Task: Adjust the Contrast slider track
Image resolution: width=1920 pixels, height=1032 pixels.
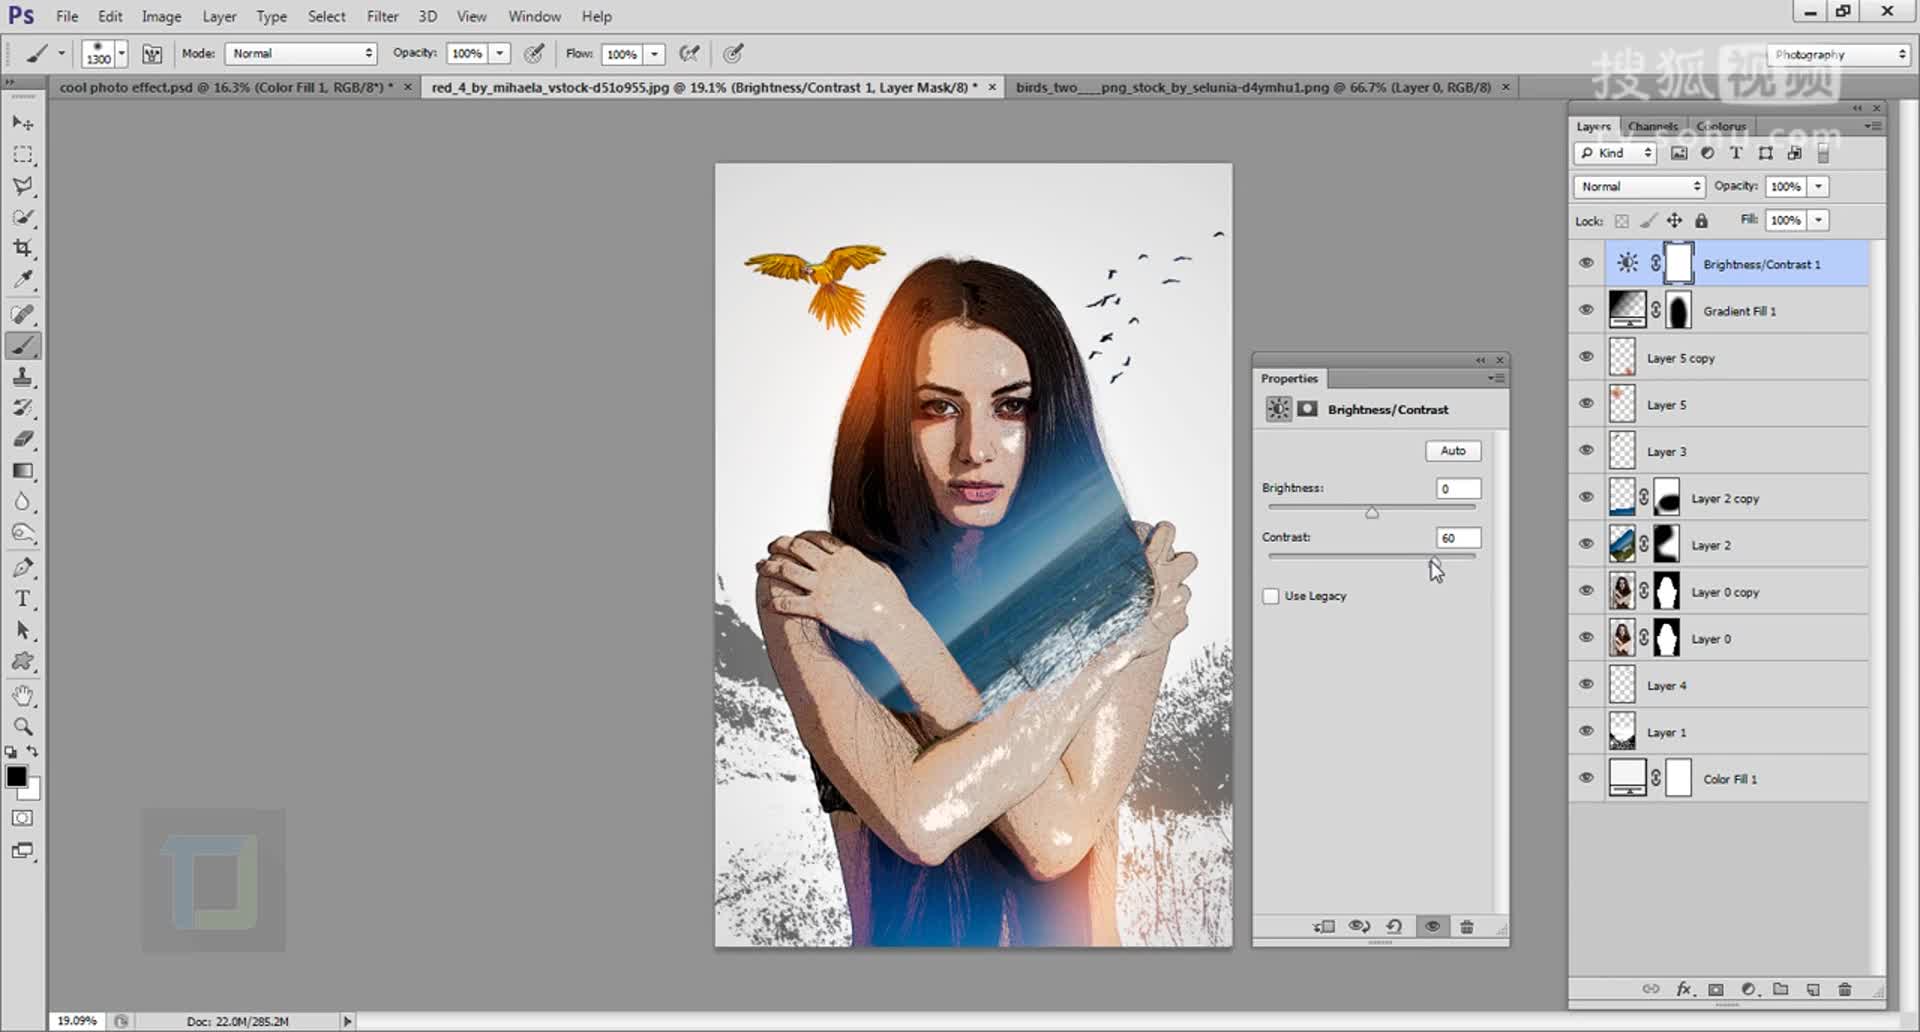Action: (1371, 556)
